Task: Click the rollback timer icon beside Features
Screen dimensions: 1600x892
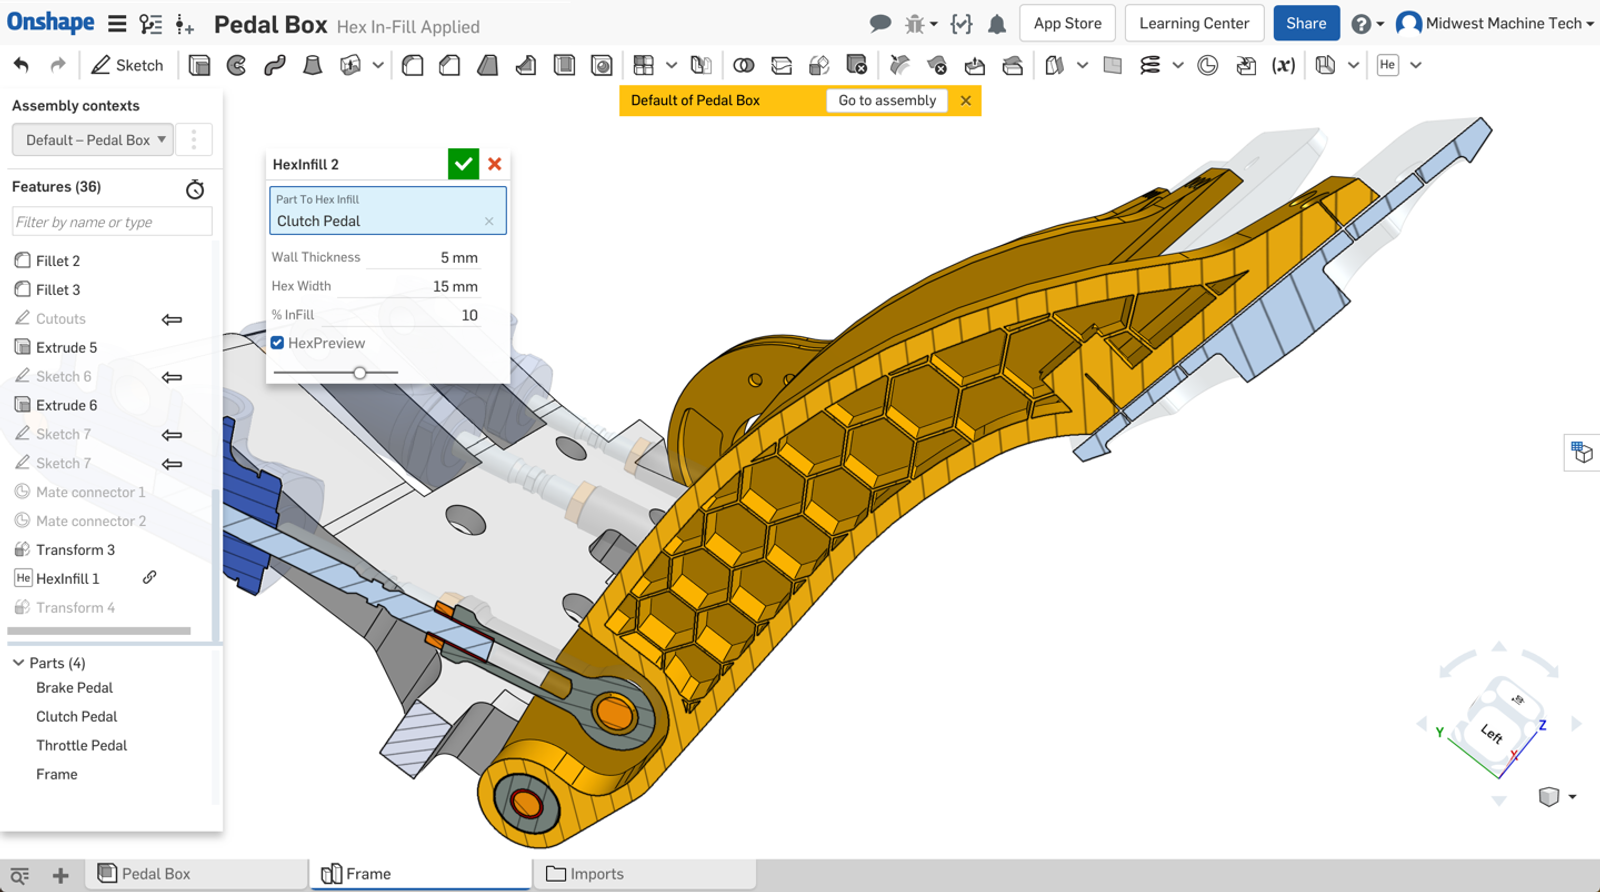Action: click(195, 189)
